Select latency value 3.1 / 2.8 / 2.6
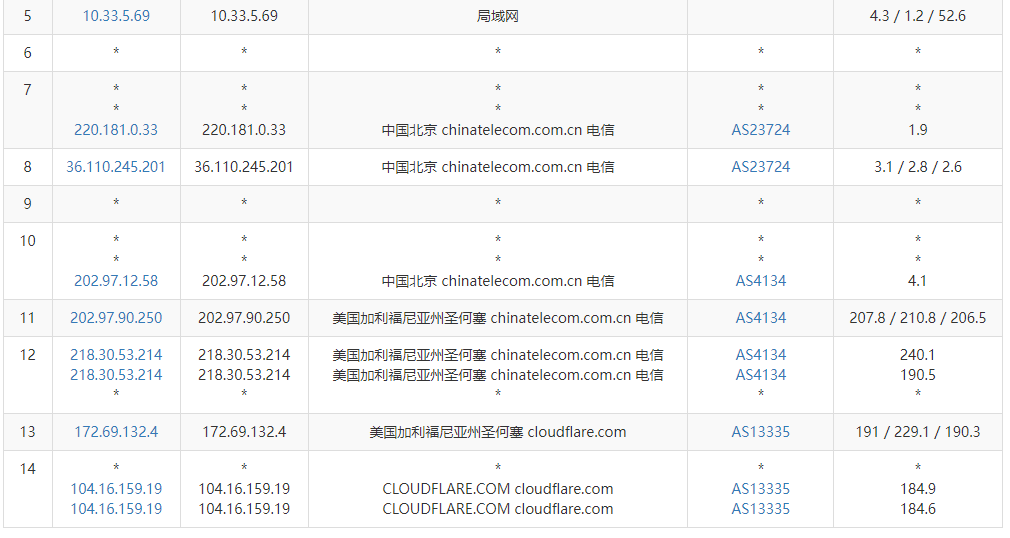The width and height of the screenshot is (1010, 538). tap(918, 167)
